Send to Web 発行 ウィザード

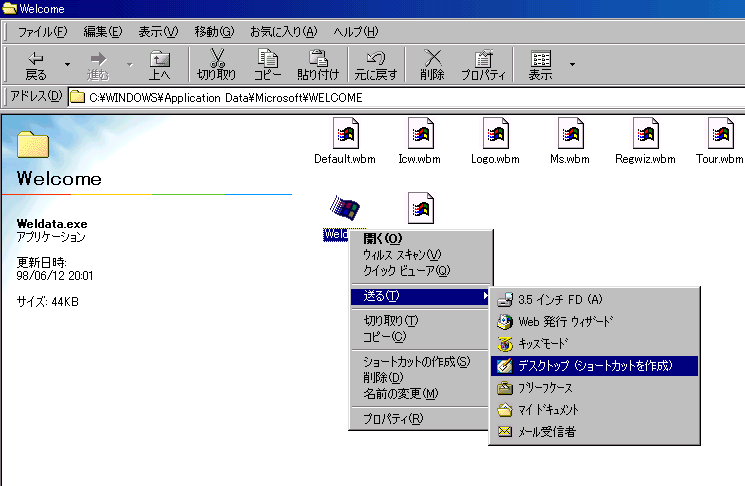(594, 322)
